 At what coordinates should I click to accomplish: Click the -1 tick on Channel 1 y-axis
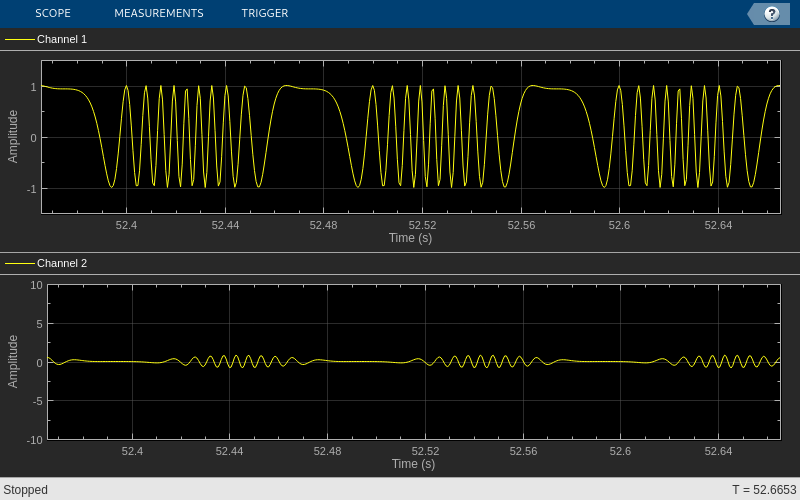(33, 189)
